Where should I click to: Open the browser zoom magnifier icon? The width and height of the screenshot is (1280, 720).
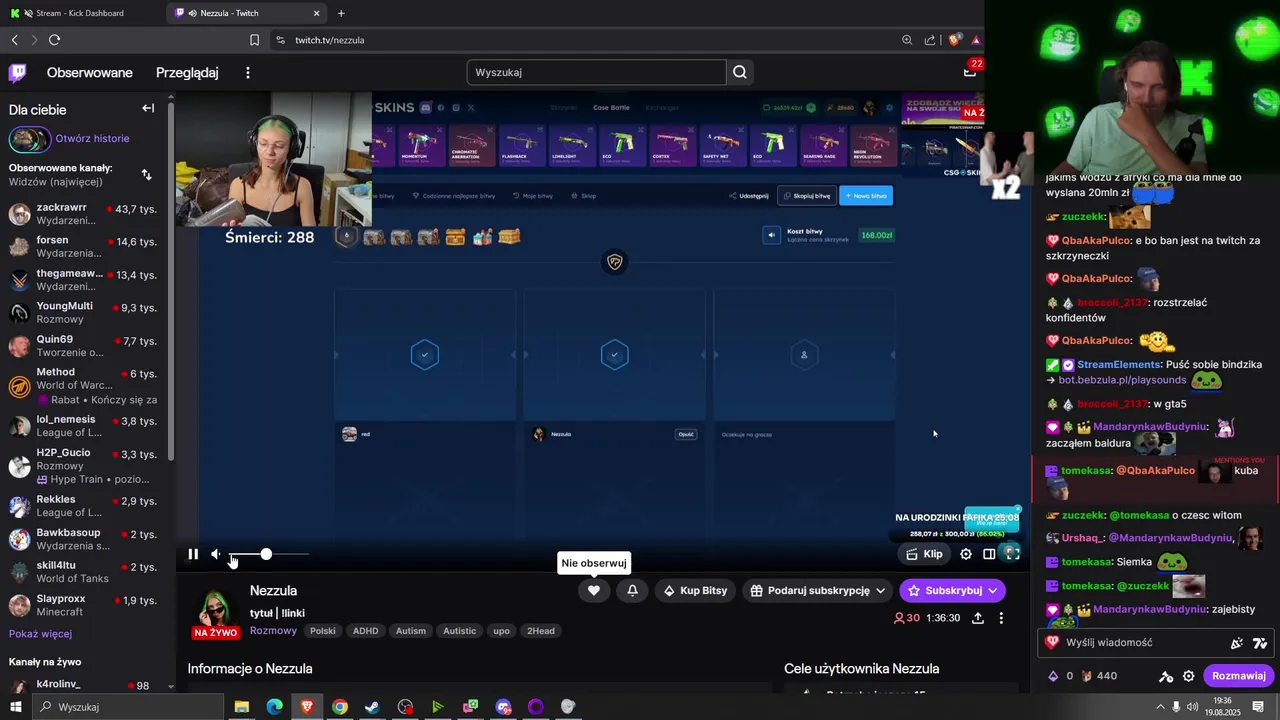[x=907, y=40]
